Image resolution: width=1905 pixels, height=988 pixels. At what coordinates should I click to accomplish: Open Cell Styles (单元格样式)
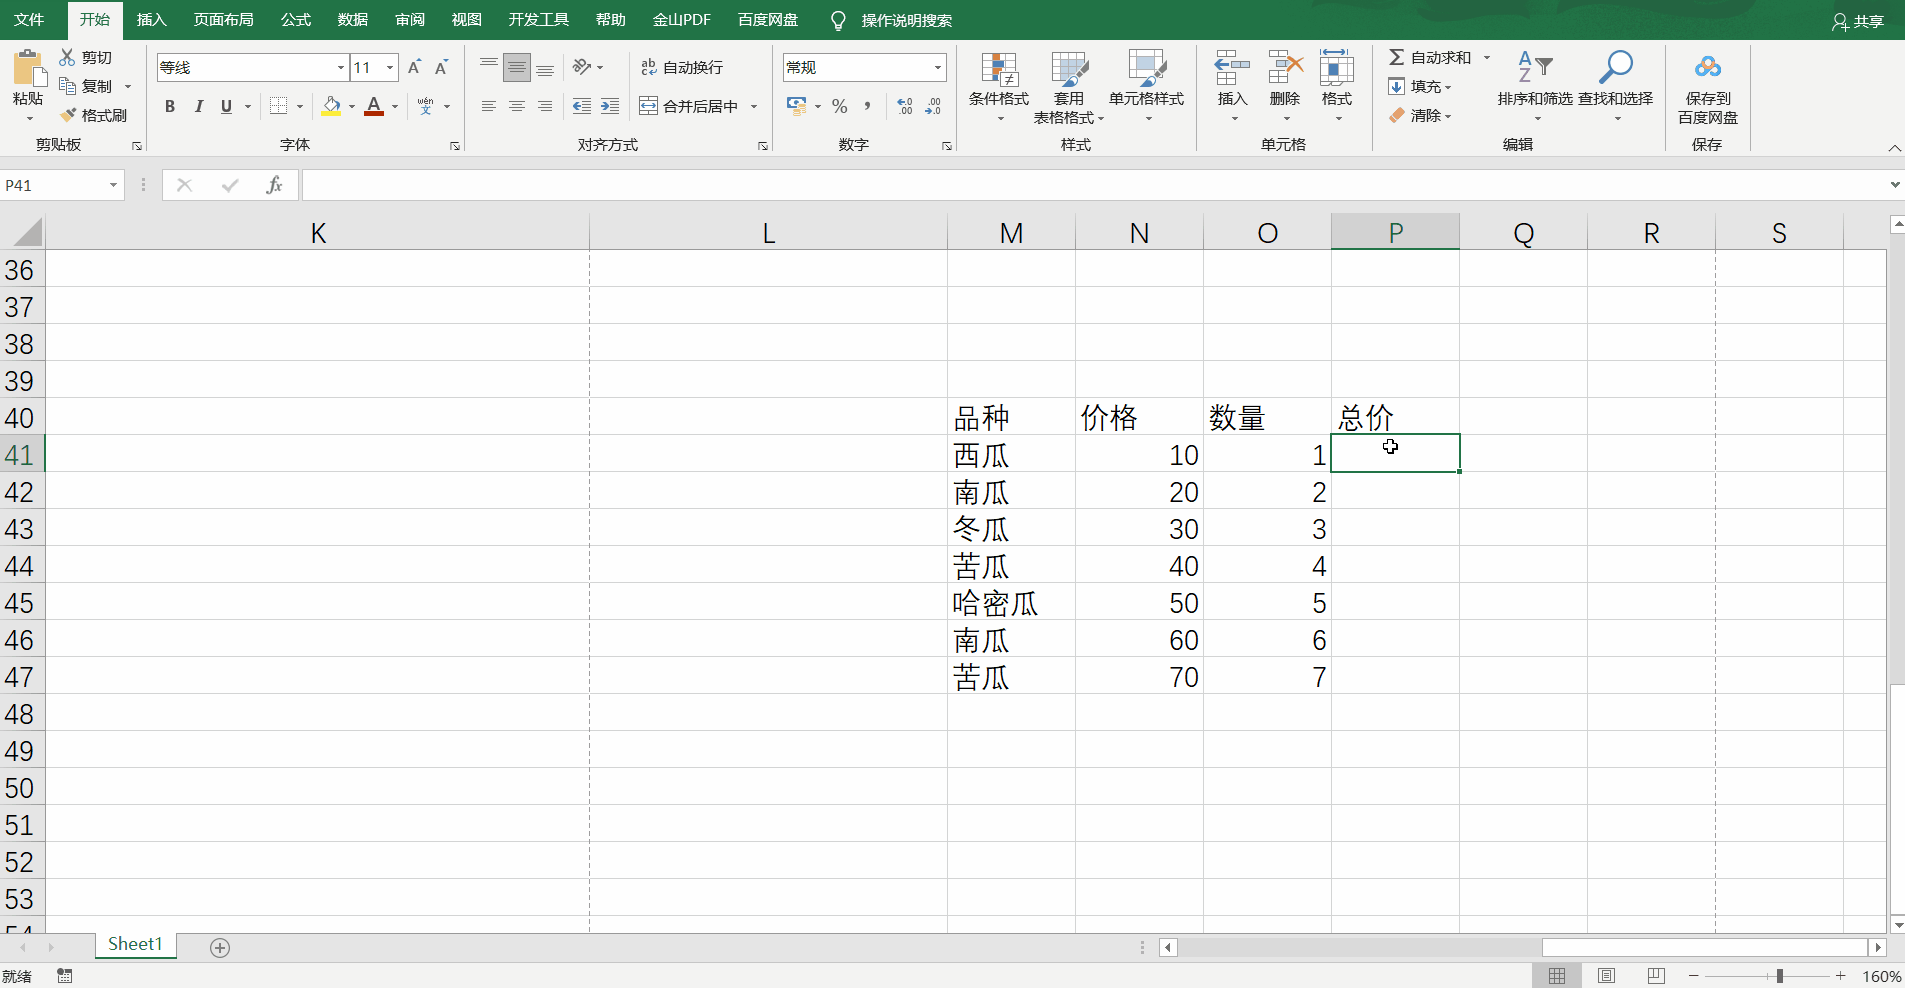pyautogui.click(x=1147, y=87)
